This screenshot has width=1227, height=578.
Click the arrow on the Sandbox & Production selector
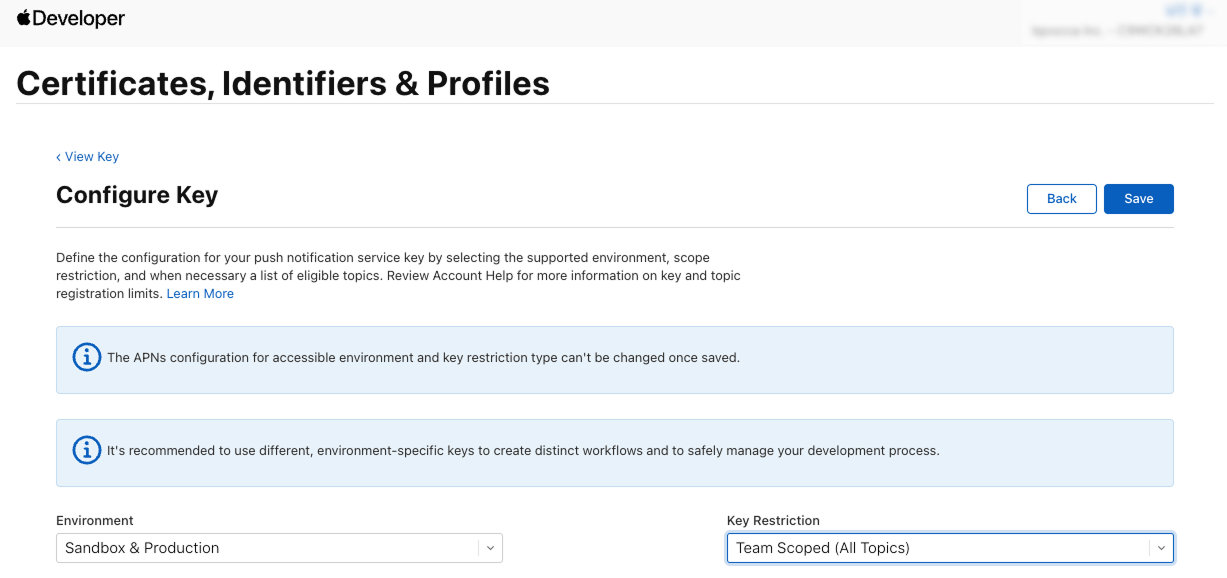489,548
